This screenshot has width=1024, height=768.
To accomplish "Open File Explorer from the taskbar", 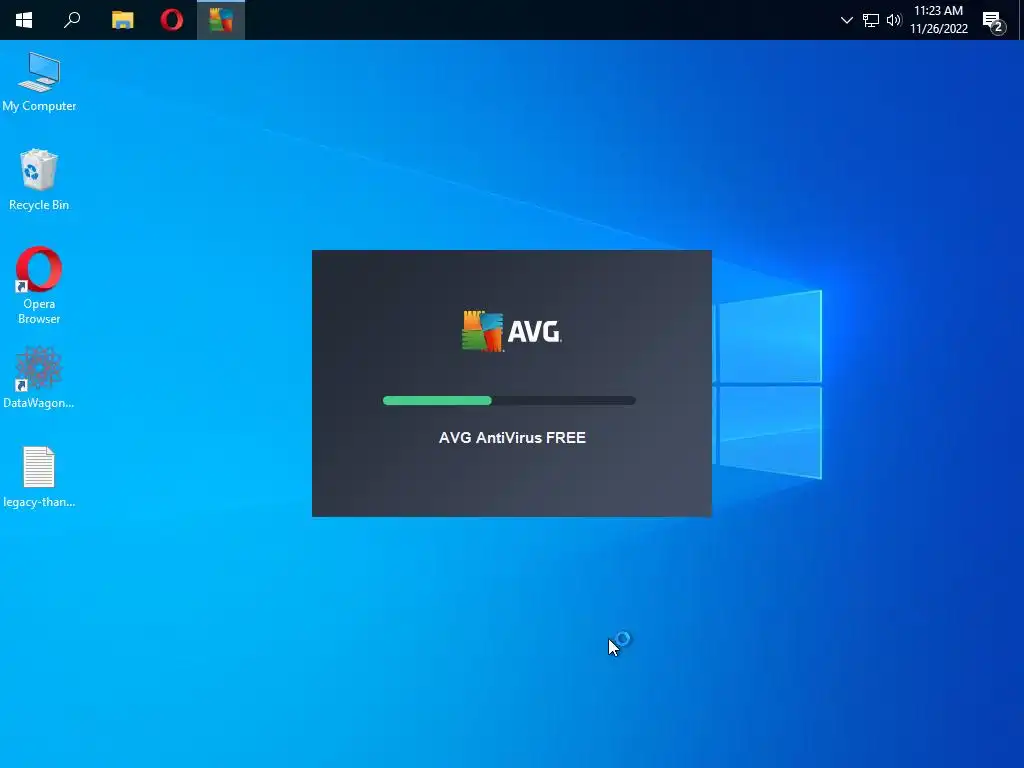I will point(122,20).
